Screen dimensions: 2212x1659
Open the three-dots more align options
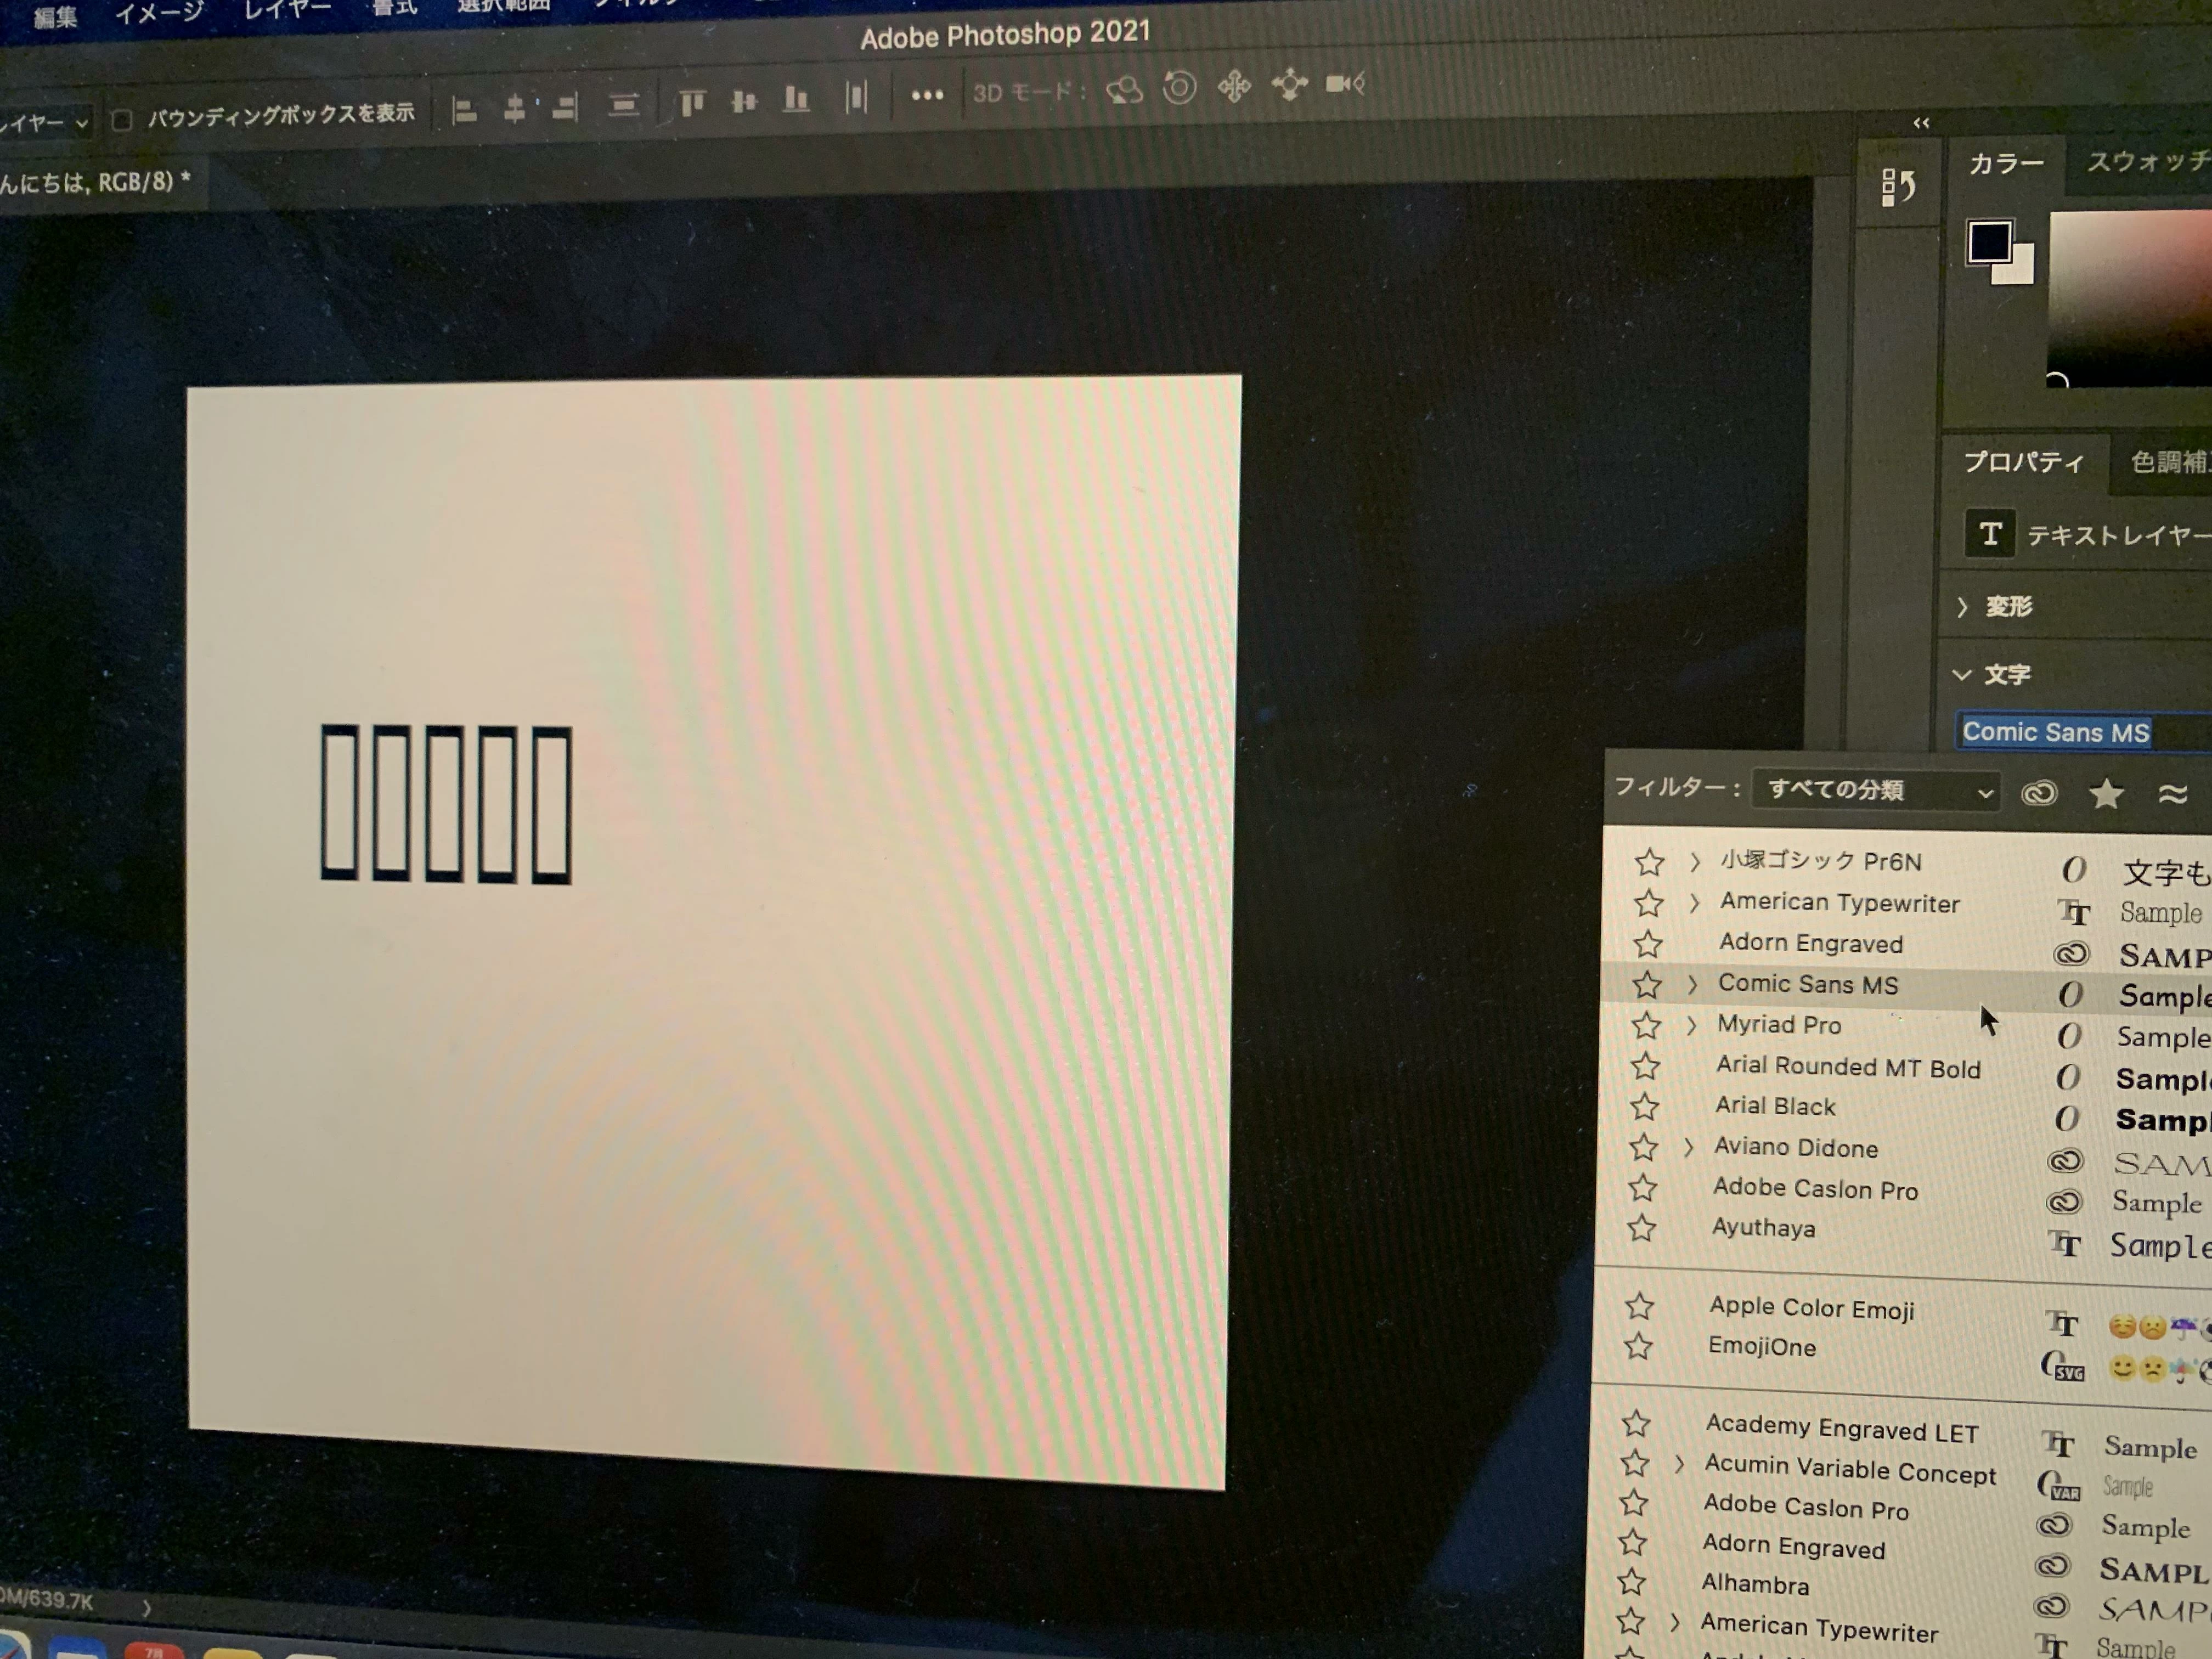[x=927, y=96]
